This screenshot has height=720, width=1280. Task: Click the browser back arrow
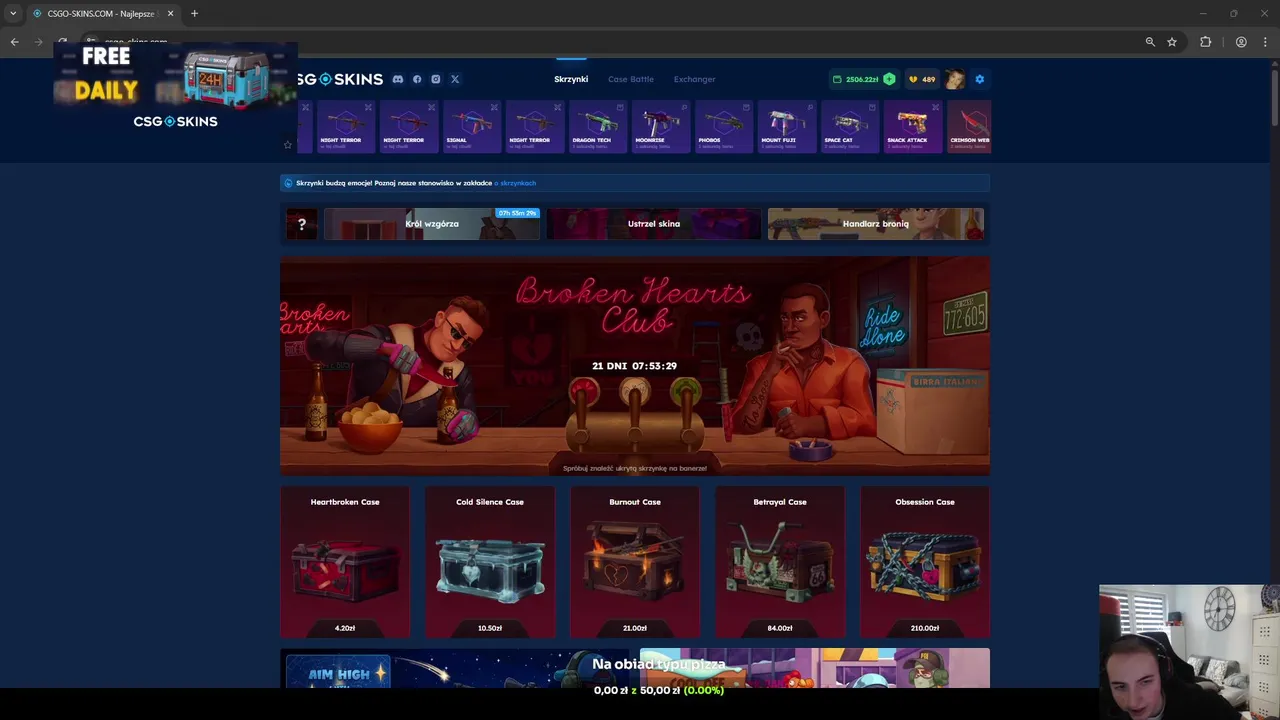pyautogui.click(x=14, y=42)
